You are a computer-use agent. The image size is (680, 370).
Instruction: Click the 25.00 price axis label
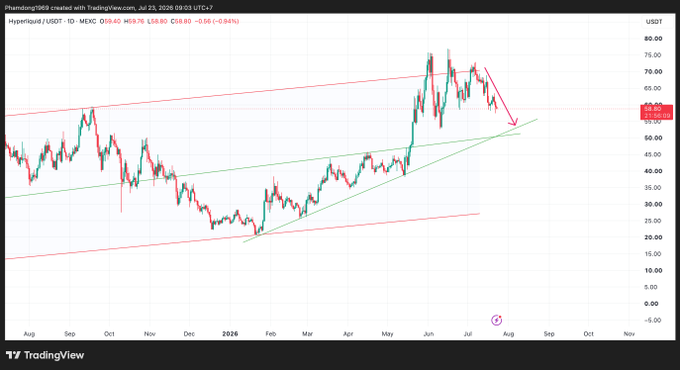[x=653, y=221]
